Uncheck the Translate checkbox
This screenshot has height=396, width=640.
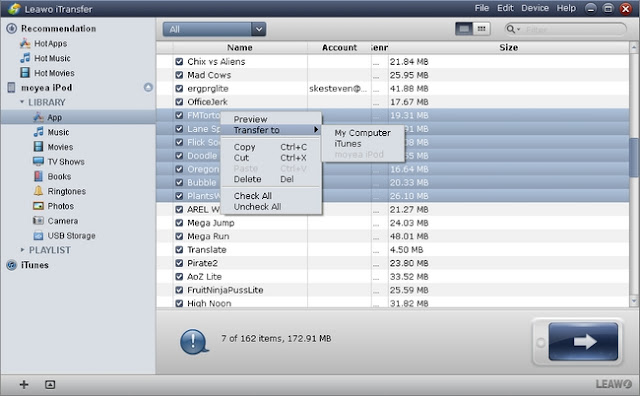[x=179, y=249]
